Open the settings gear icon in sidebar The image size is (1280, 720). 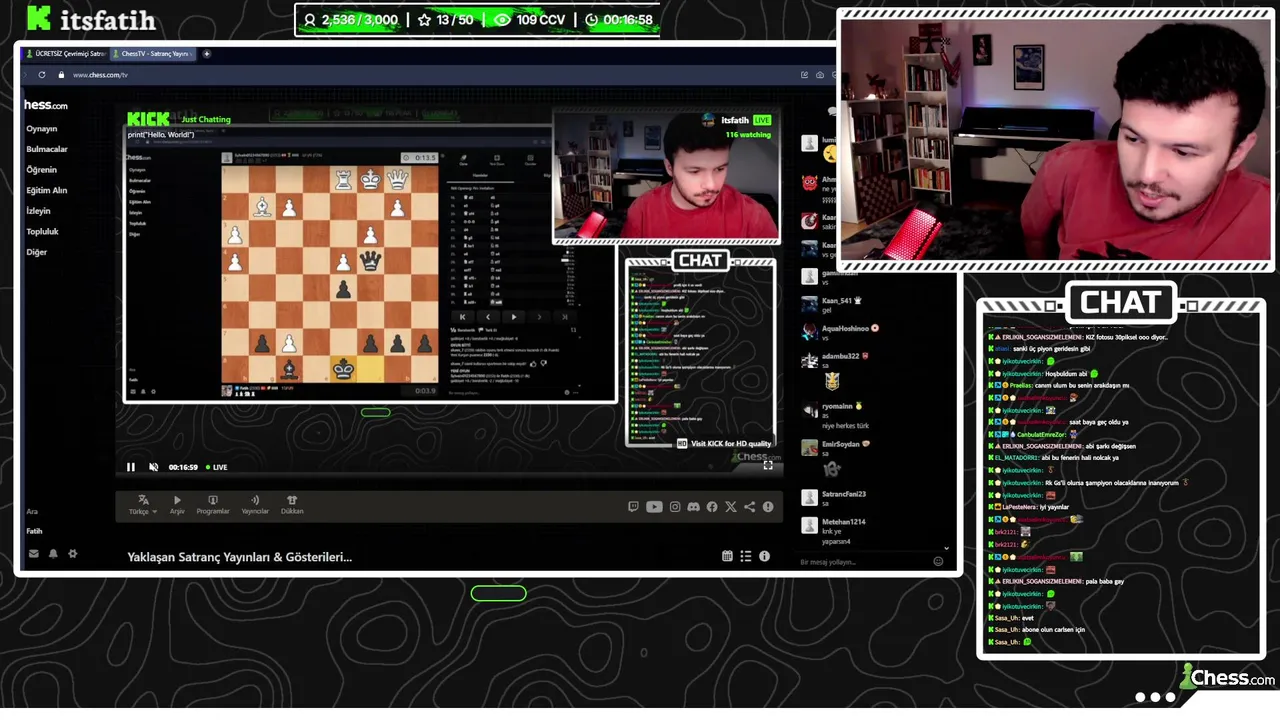click(x=72, y=553)
